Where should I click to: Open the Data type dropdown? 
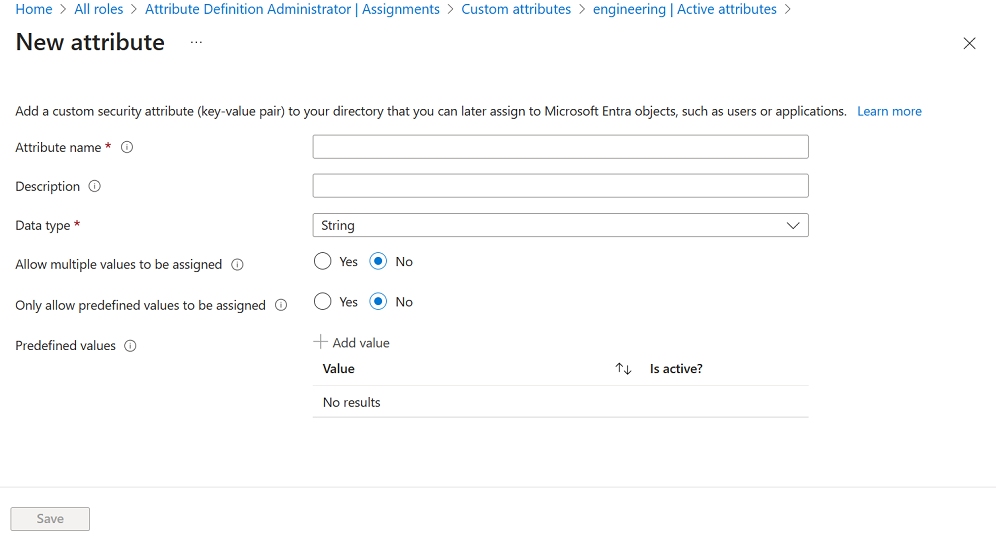(x=560, y=225)
